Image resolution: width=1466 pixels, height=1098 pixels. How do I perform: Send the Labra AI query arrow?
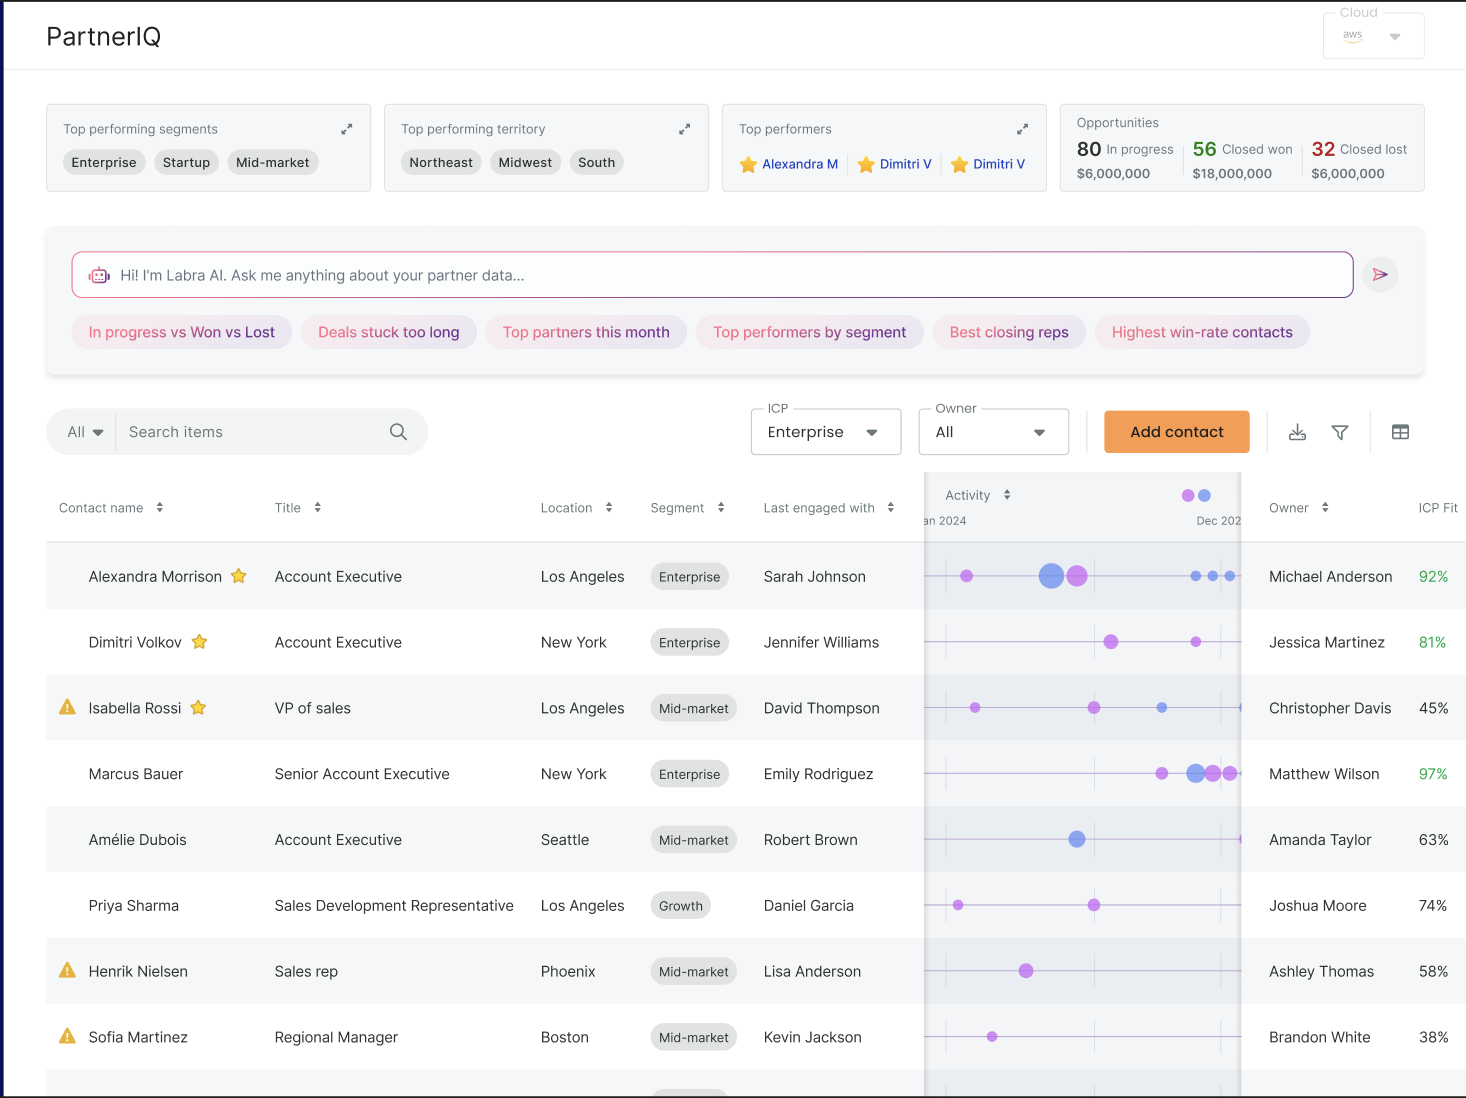(x=1380, y=275)
